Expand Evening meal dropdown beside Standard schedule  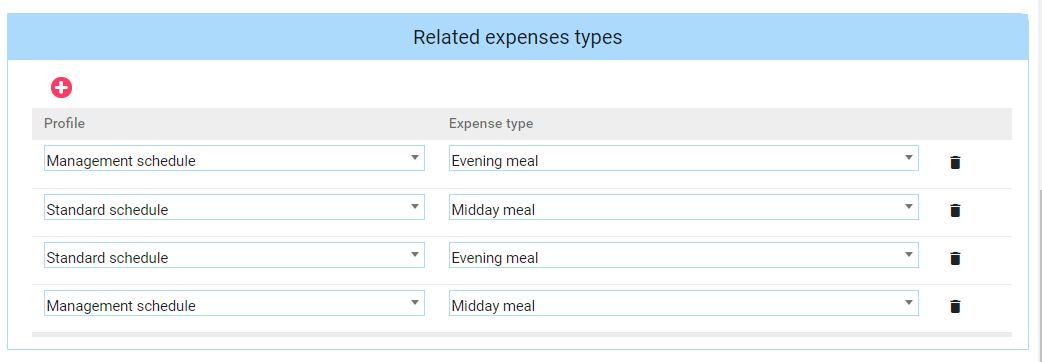(x=684, y=255)
